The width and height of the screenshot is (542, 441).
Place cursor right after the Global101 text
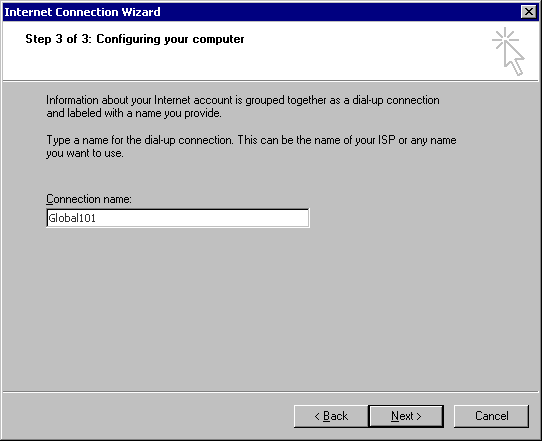click(x=96, y=218)
